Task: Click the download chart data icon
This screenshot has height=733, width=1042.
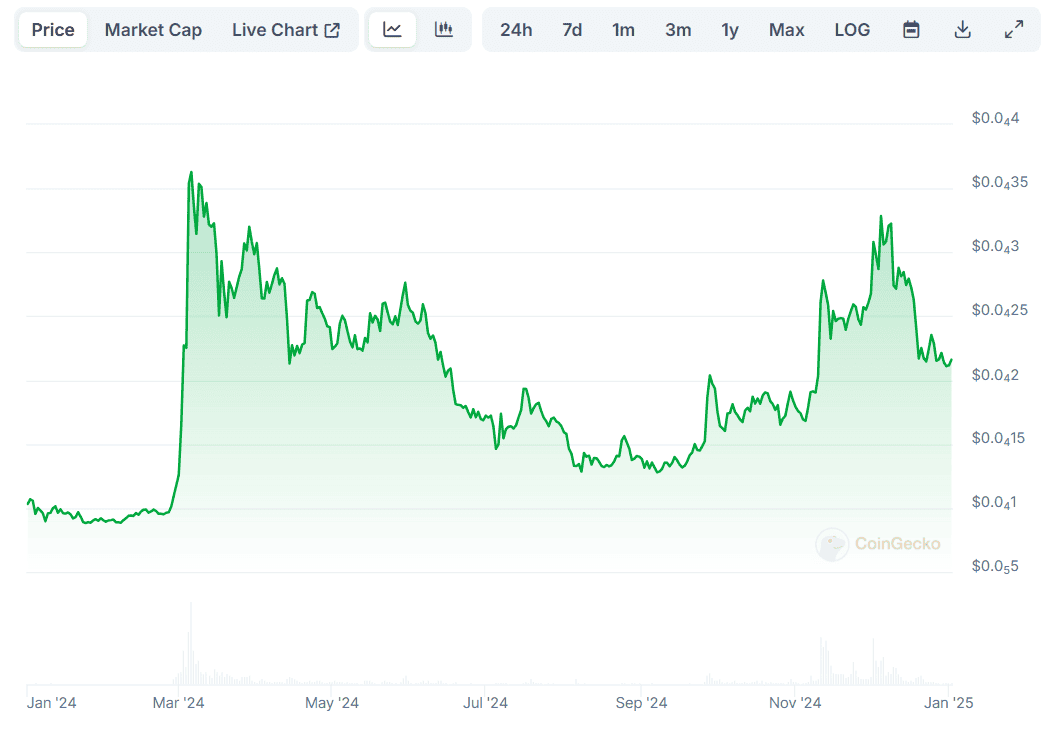Action: click(x=962, y=30)
